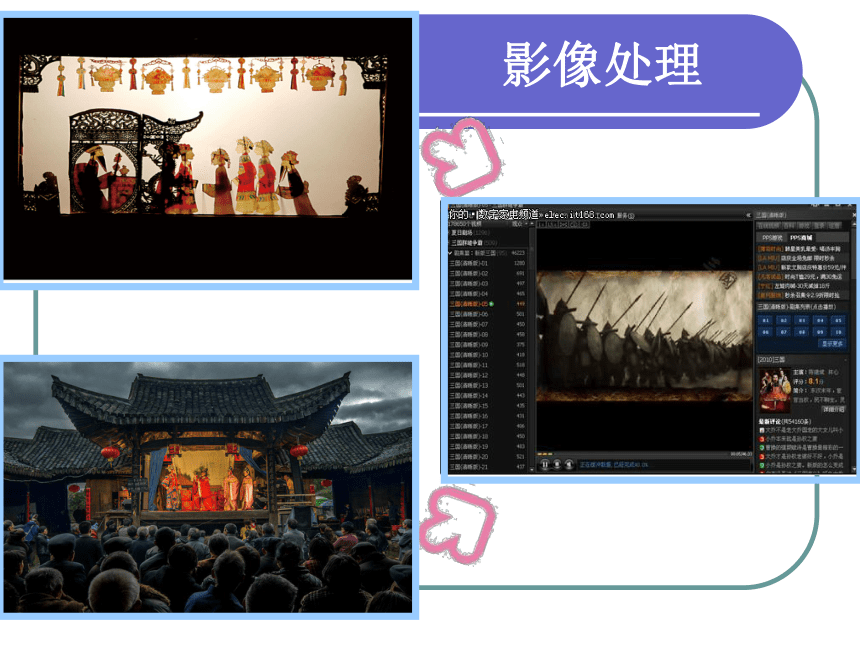The width and height of the screenshot is (860, 645).
Task: Click the green playing indicator beside episode 05
Action: pos(491,304)
